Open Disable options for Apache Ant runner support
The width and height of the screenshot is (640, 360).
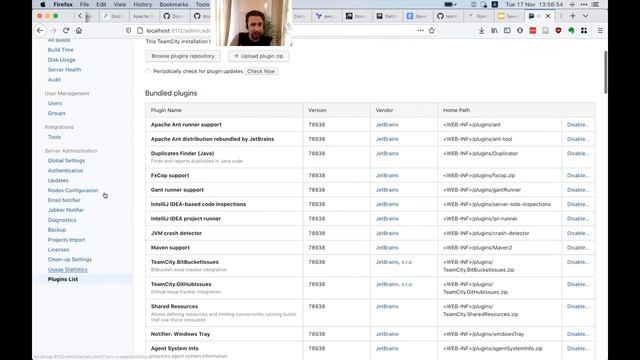tap(578, 125)
